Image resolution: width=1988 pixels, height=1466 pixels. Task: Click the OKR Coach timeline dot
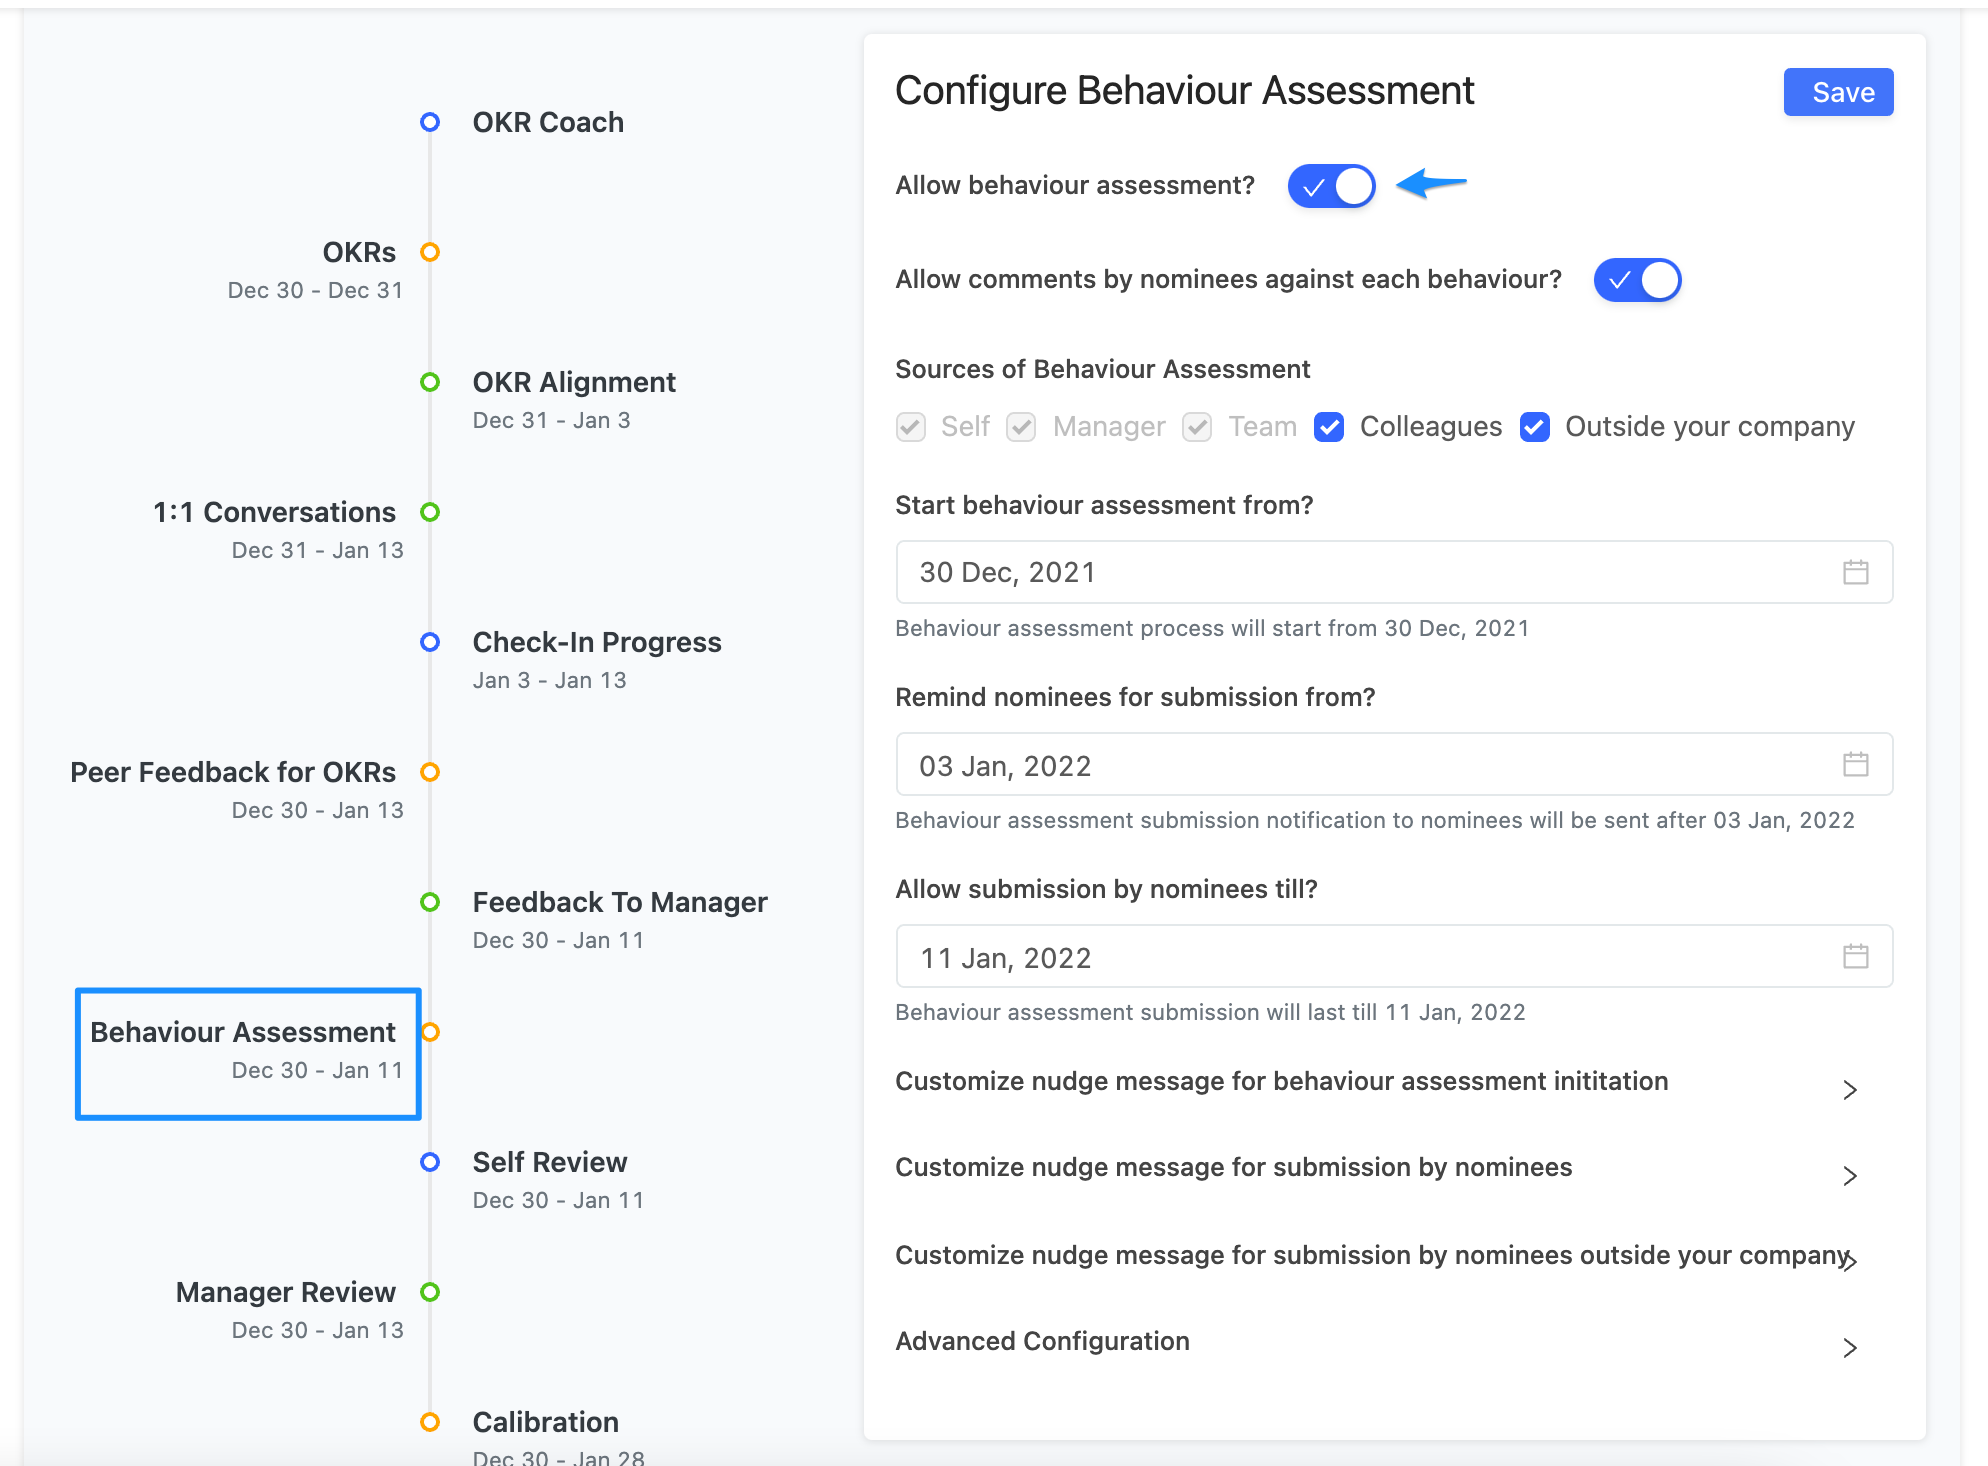click(430, 122)
